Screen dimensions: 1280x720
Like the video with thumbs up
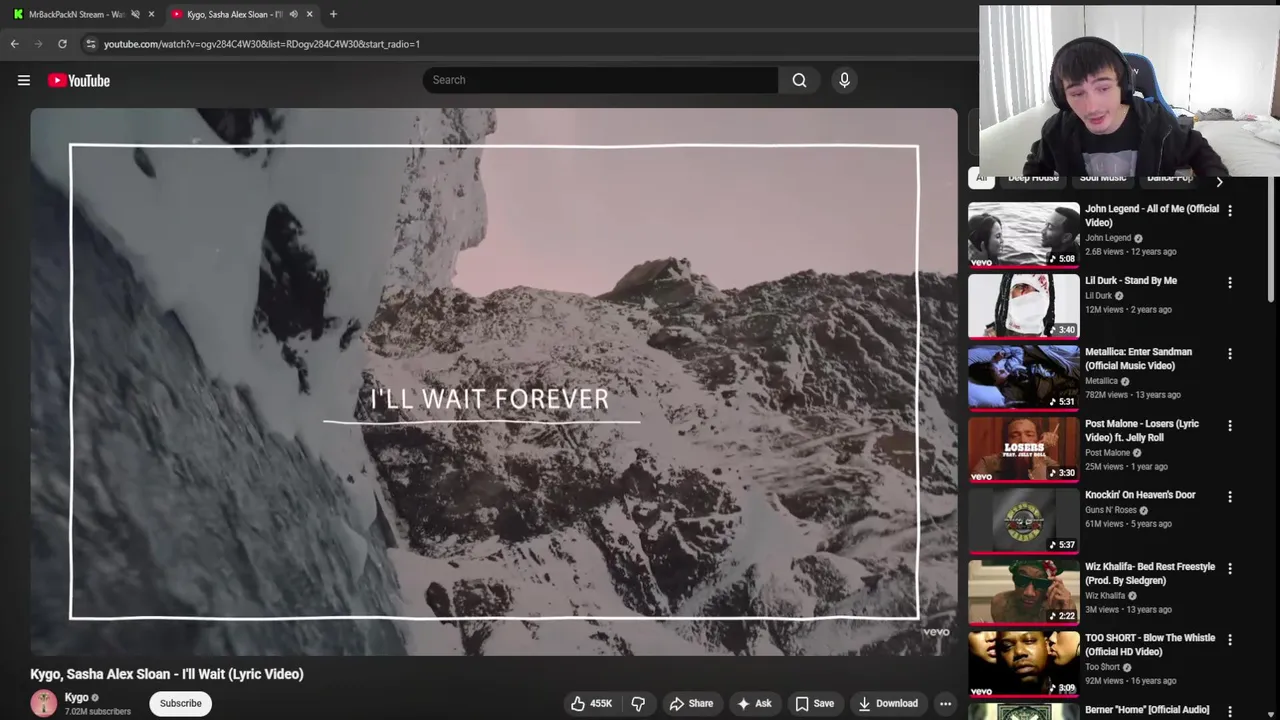[x=591, y=703]
